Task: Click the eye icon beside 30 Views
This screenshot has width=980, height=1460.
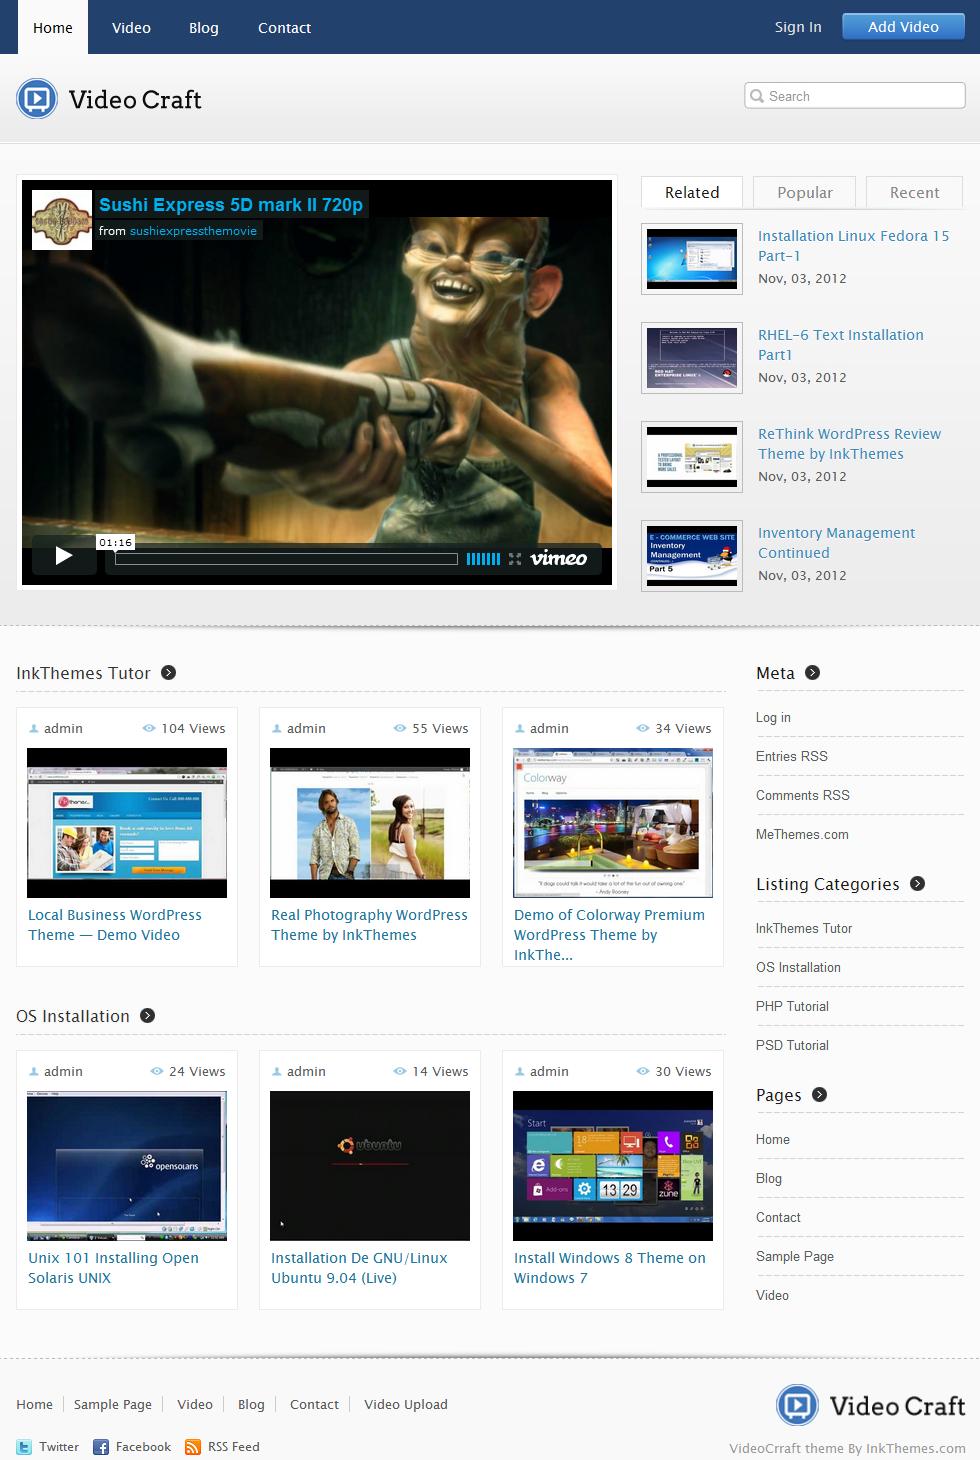Action: (643, 1071)
